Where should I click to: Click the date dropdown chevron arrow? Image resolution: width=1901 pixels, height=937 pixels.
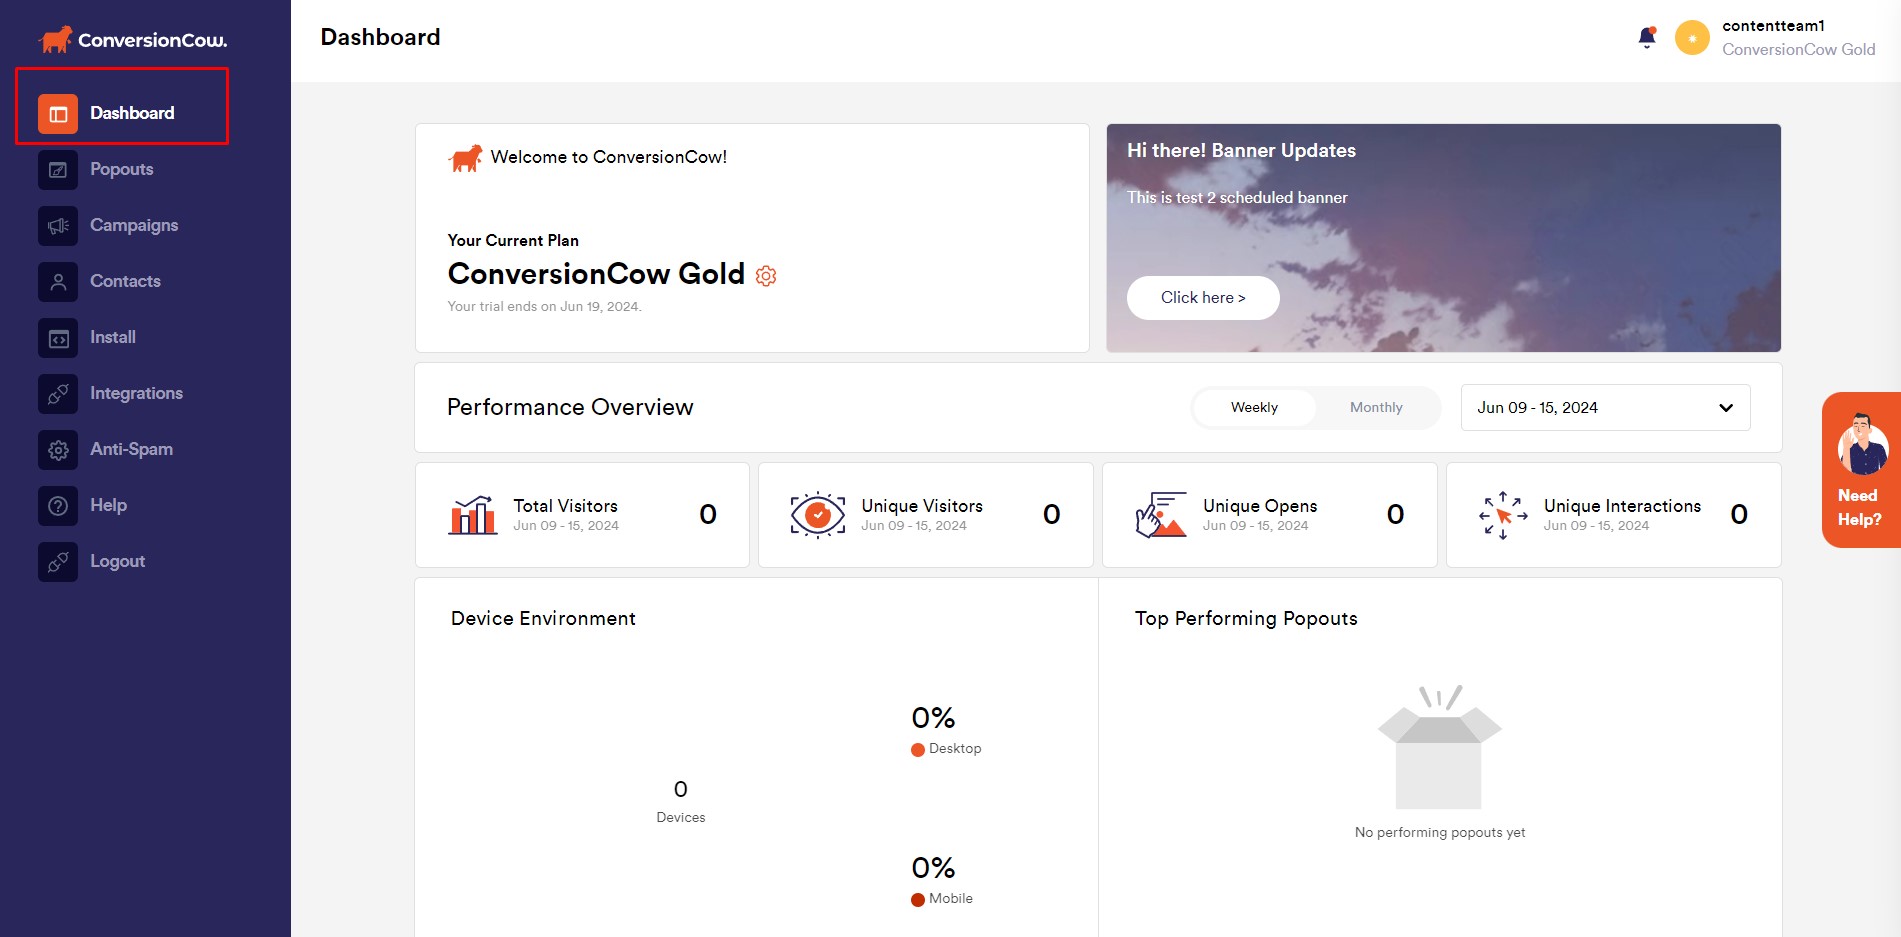pyautogui.click(x=1726, y=408)
